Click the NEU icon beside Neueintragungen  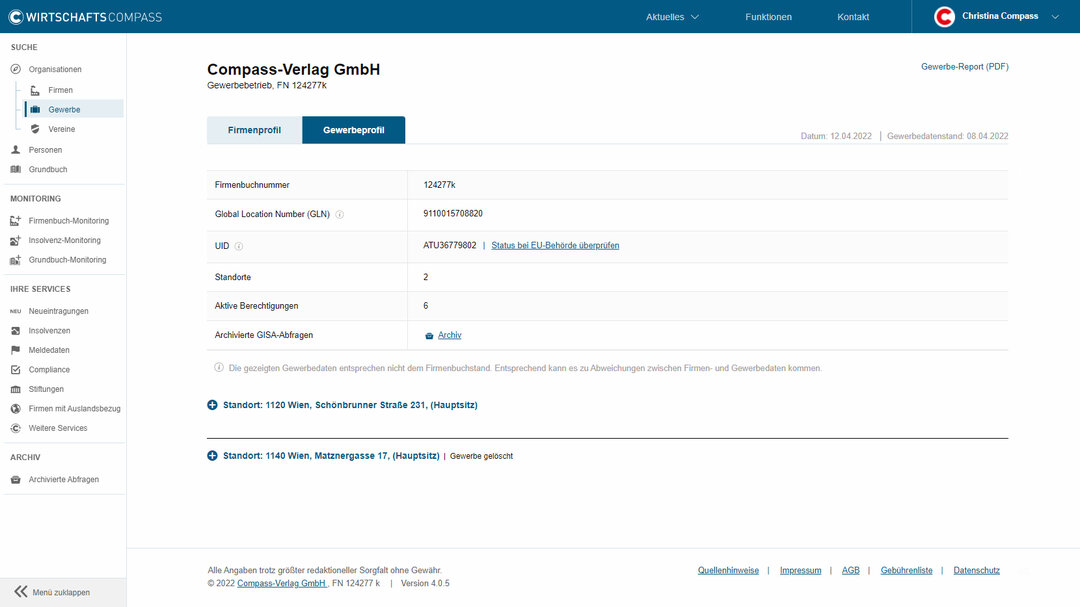pos(16,311)
